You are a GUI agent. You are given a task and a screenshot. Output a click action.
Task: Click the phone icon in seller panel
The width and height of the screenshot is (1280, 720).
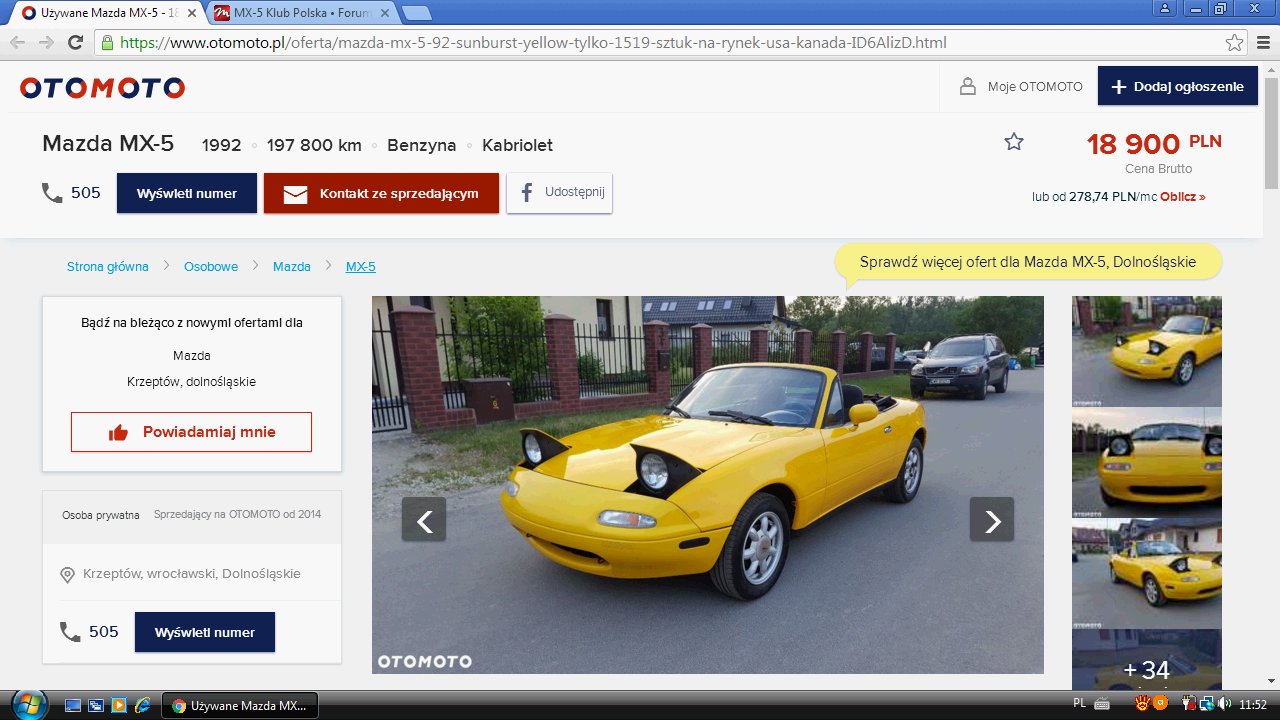tap(70, 632)
